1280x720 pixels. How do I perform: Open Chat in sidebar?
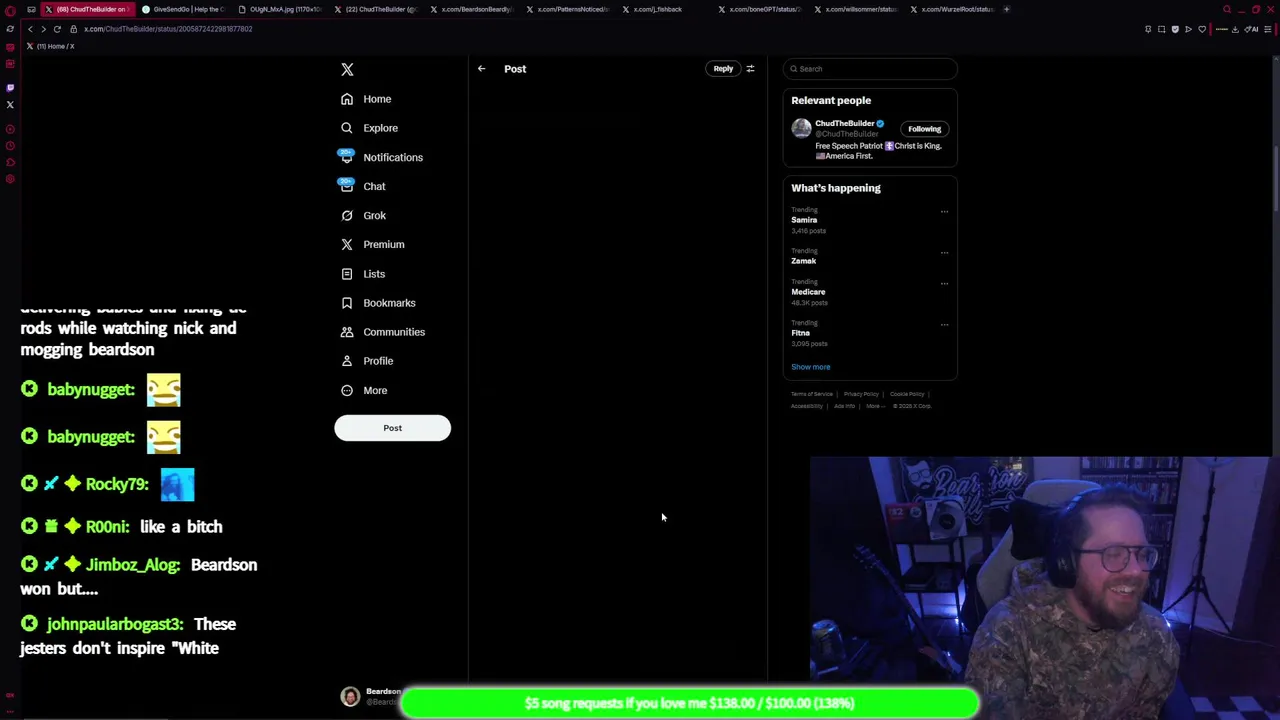coord(363,186)
